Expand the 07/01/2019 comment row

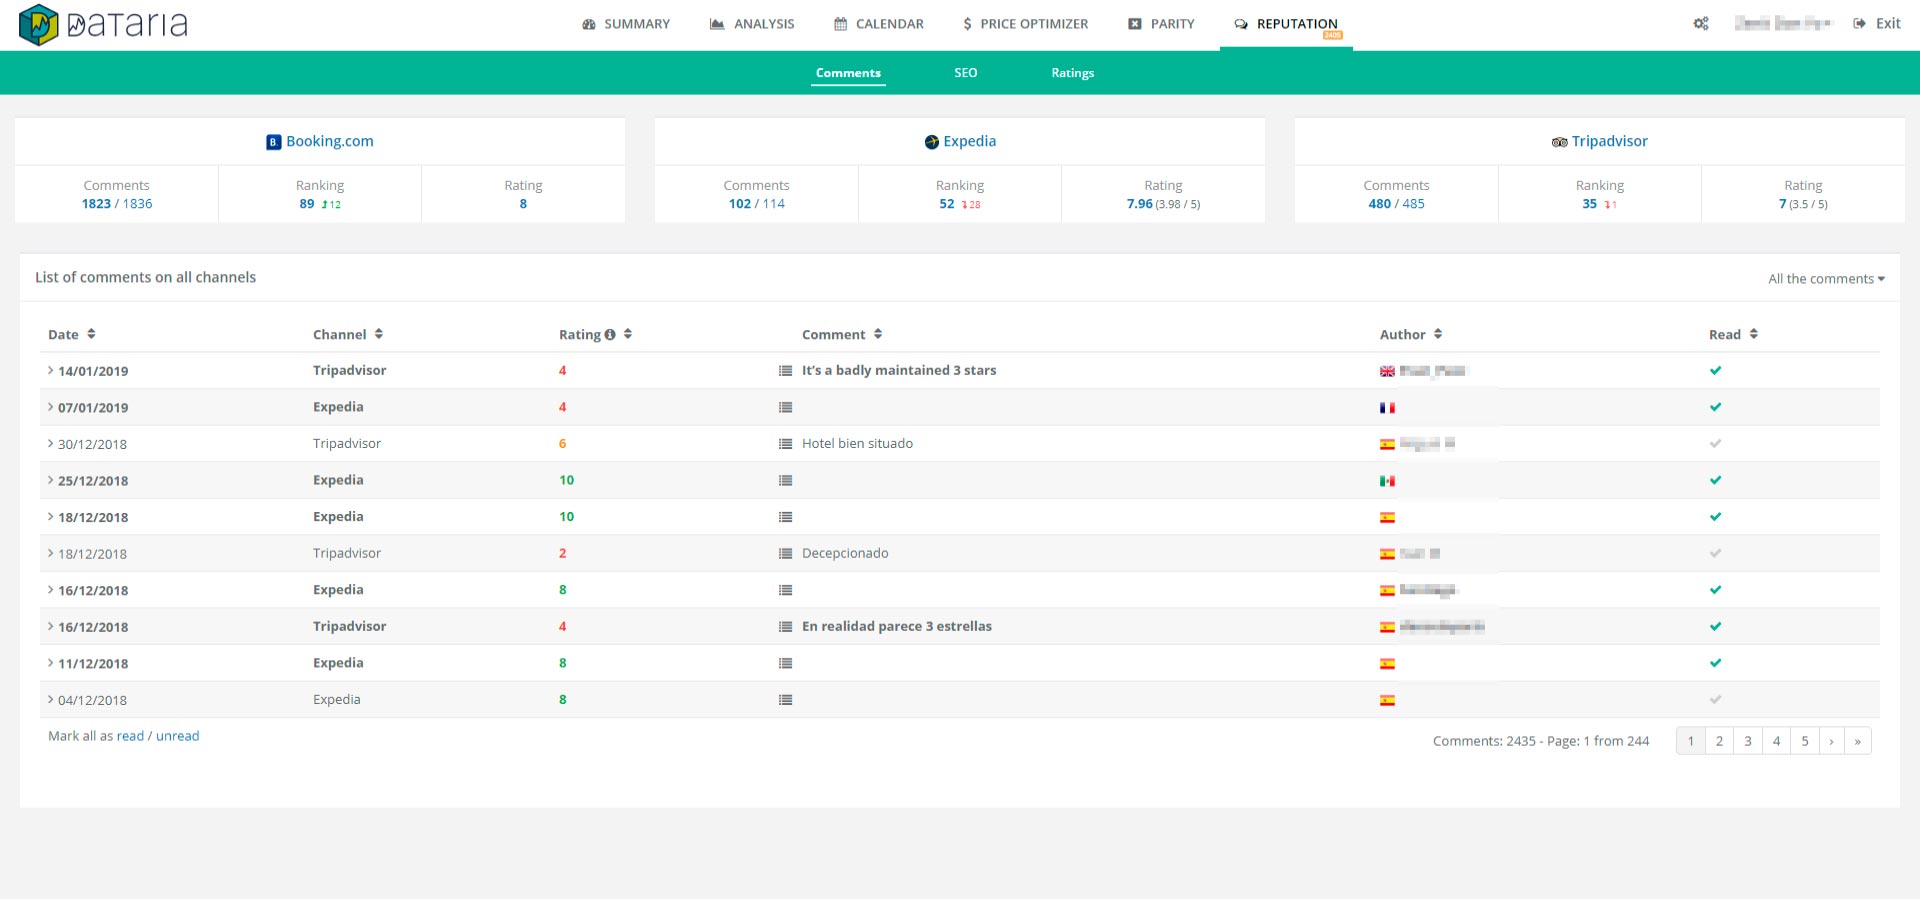[51, 407]
